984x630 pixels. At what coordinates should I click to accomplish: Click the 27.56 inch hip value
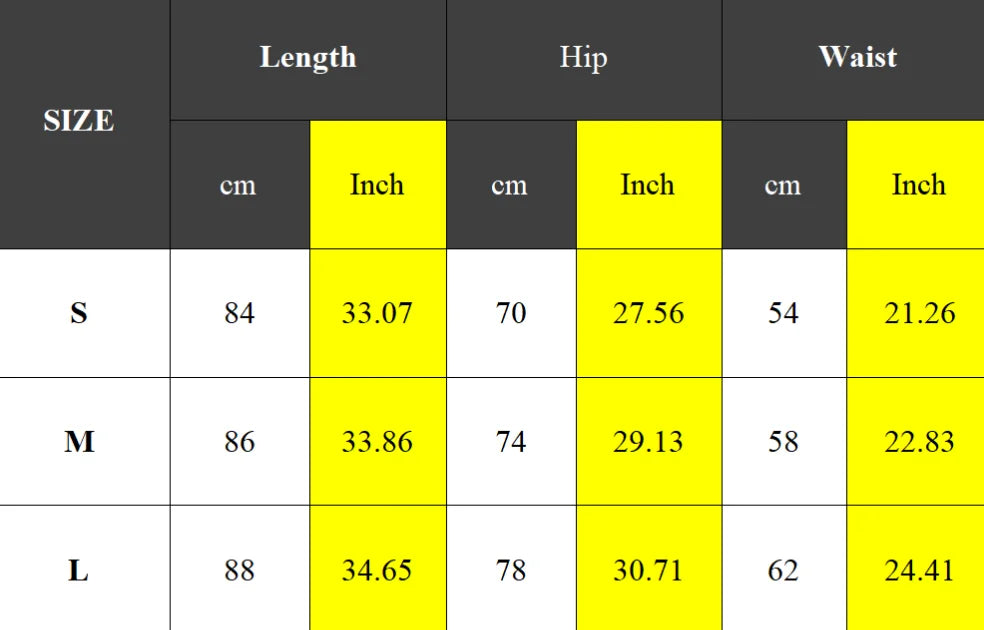point(648,314)
